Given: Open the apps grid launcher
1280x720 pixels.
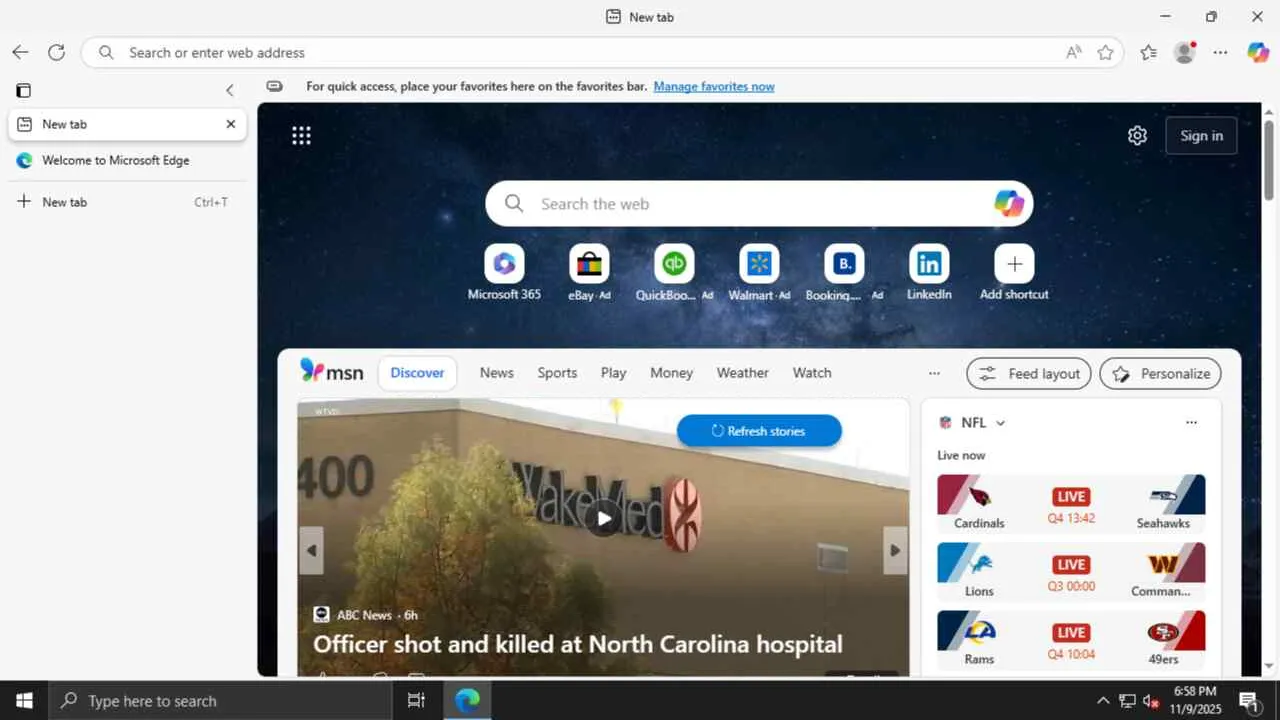Looking at the screenshot, I should [x=301, y=135].
